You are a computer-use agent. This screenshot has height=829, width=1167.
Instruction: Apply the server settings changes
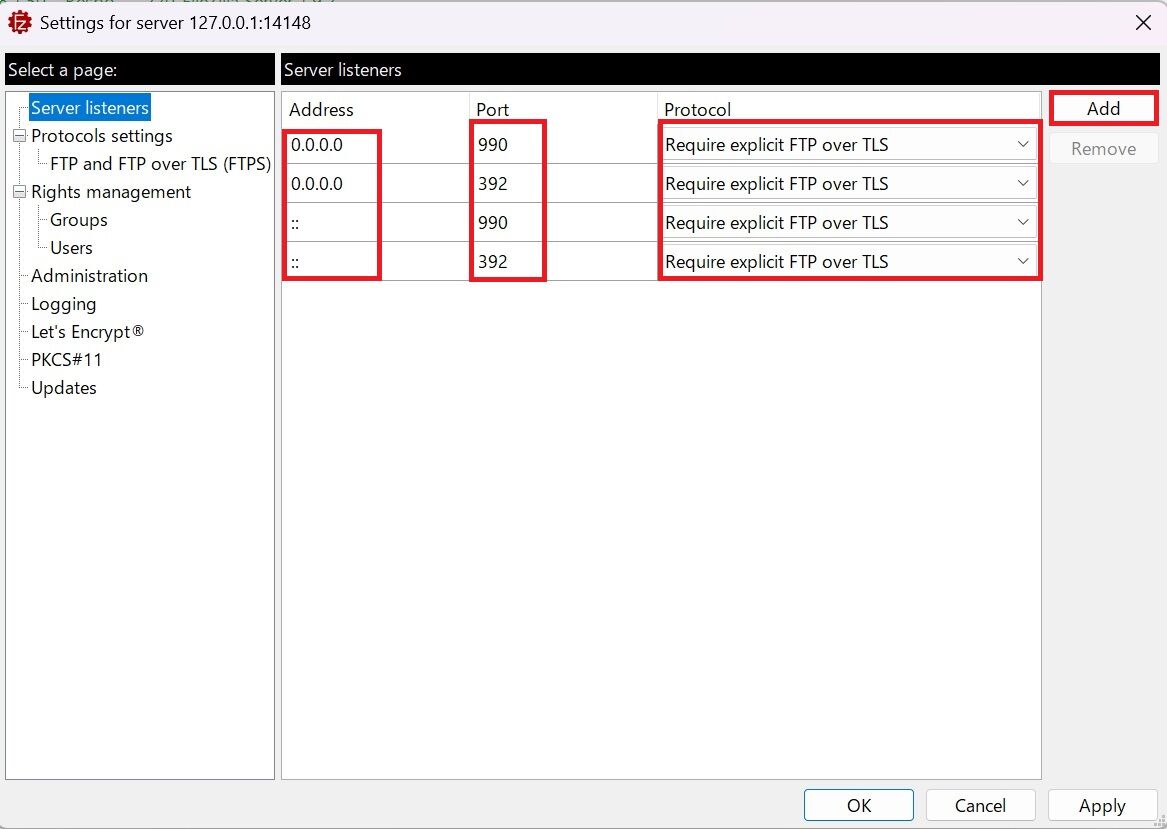click(x=1101, y=805)
